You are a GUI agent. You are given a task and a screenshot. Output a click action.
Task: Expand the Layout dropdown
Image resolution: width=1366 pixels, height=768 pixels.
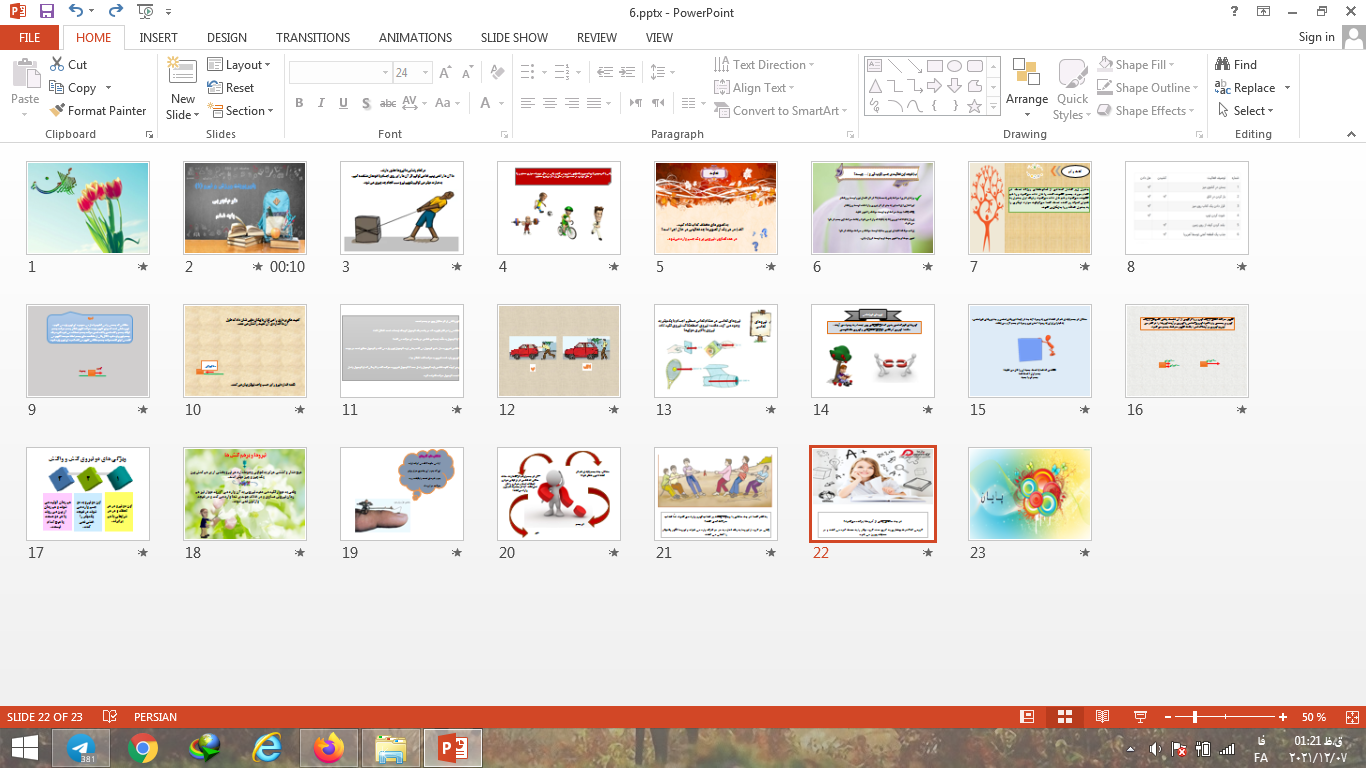pyautogui.click(x=240, y=64)
